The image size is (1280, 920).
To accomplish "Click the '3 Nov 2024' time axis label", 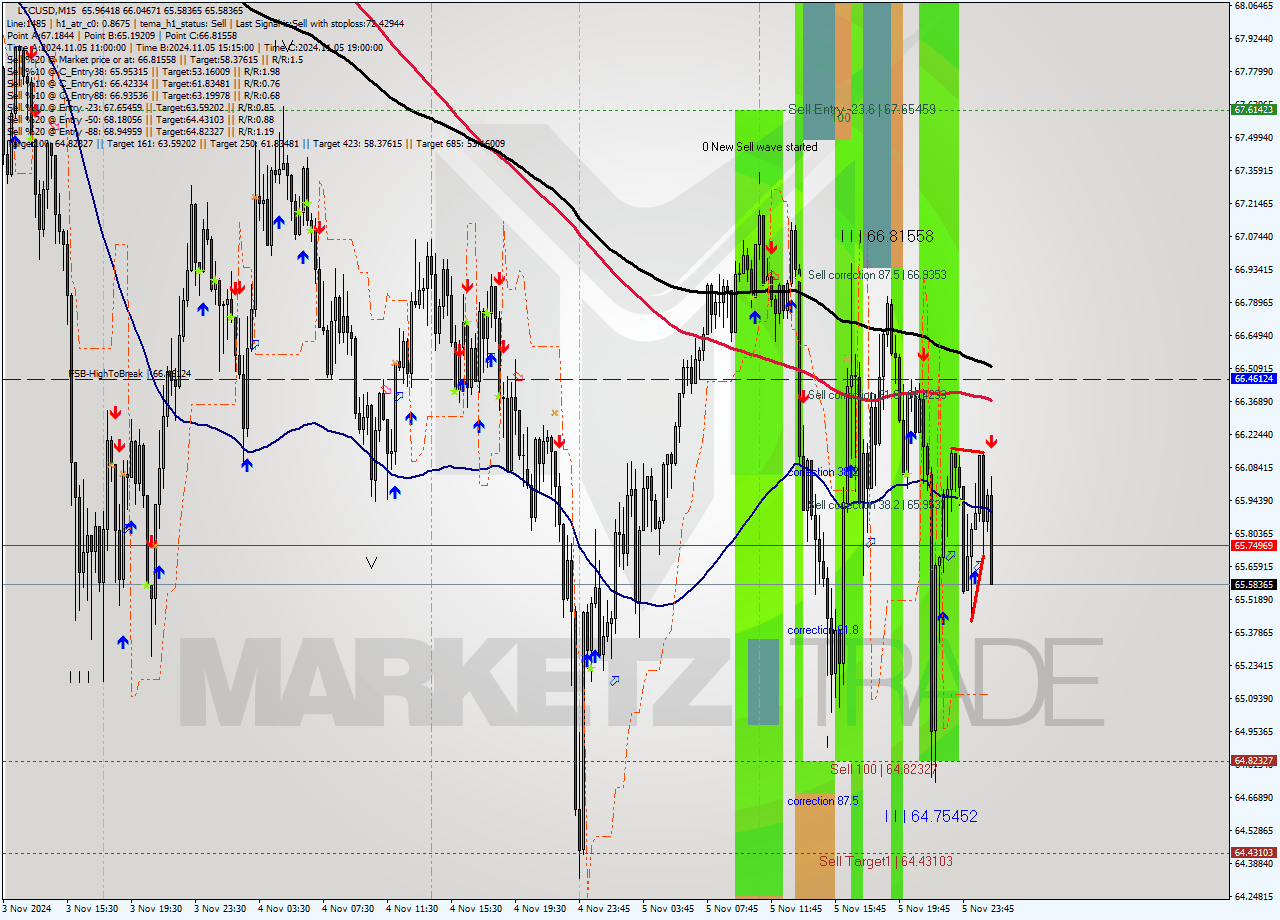I will [x=27, y=909].
